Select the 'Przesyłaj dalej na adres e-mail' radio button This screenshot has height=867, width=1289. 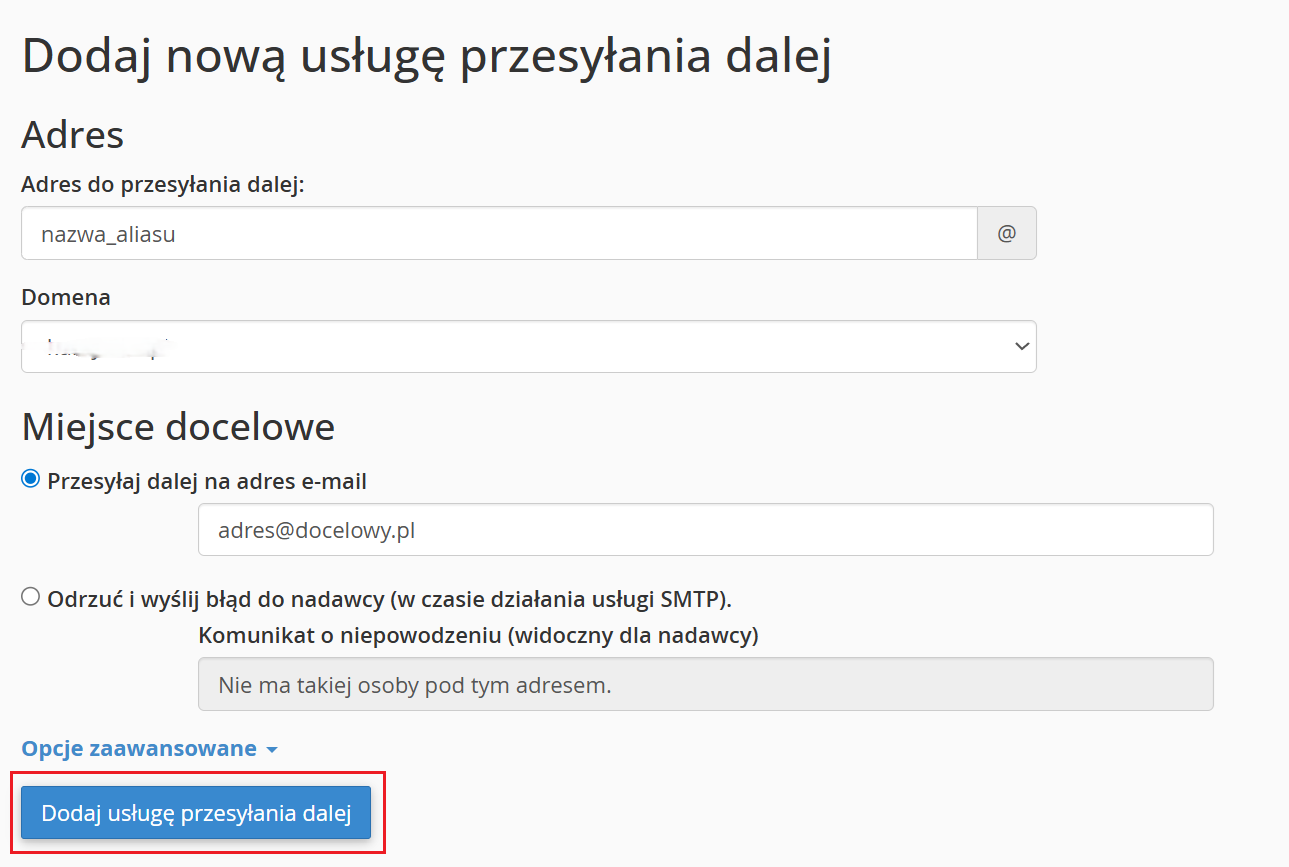pyautogui.click(x=31, y=480)
